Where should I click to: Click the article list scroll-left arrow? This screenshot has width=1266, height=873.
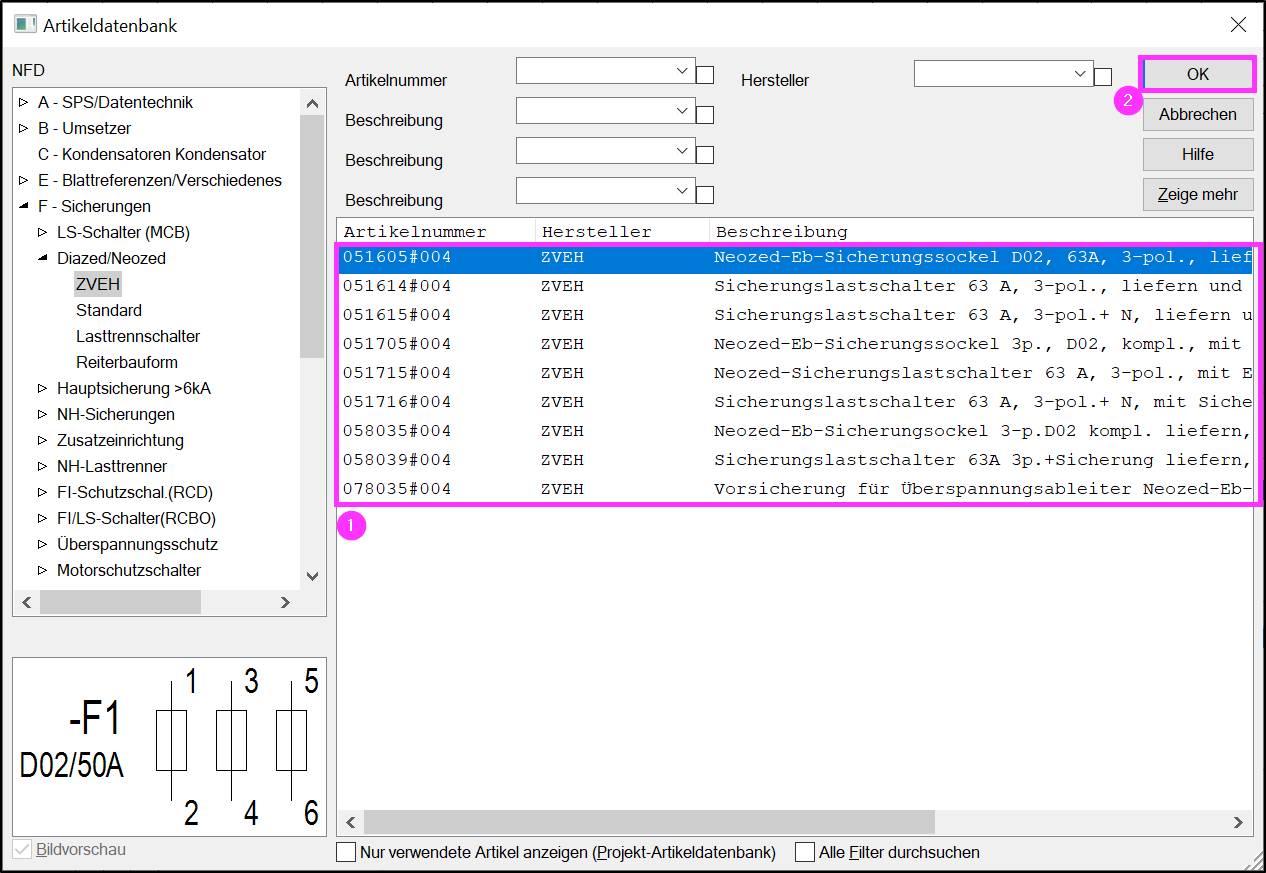(351, 822)
